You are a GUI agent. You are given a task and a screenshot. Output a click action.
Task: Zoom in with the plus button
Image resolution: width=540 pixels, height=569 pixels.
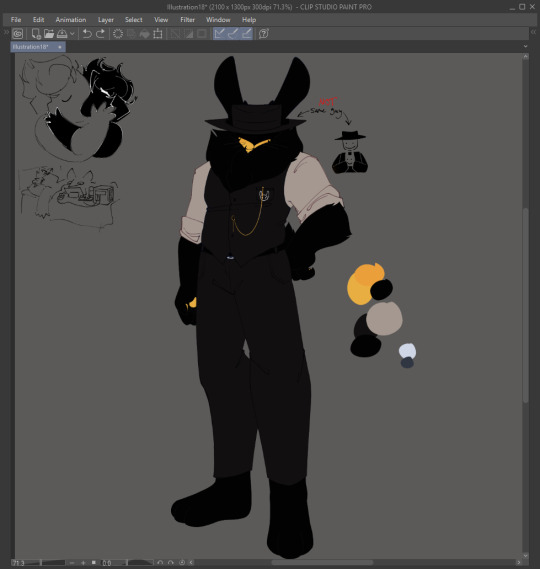(x=83, y=562)
